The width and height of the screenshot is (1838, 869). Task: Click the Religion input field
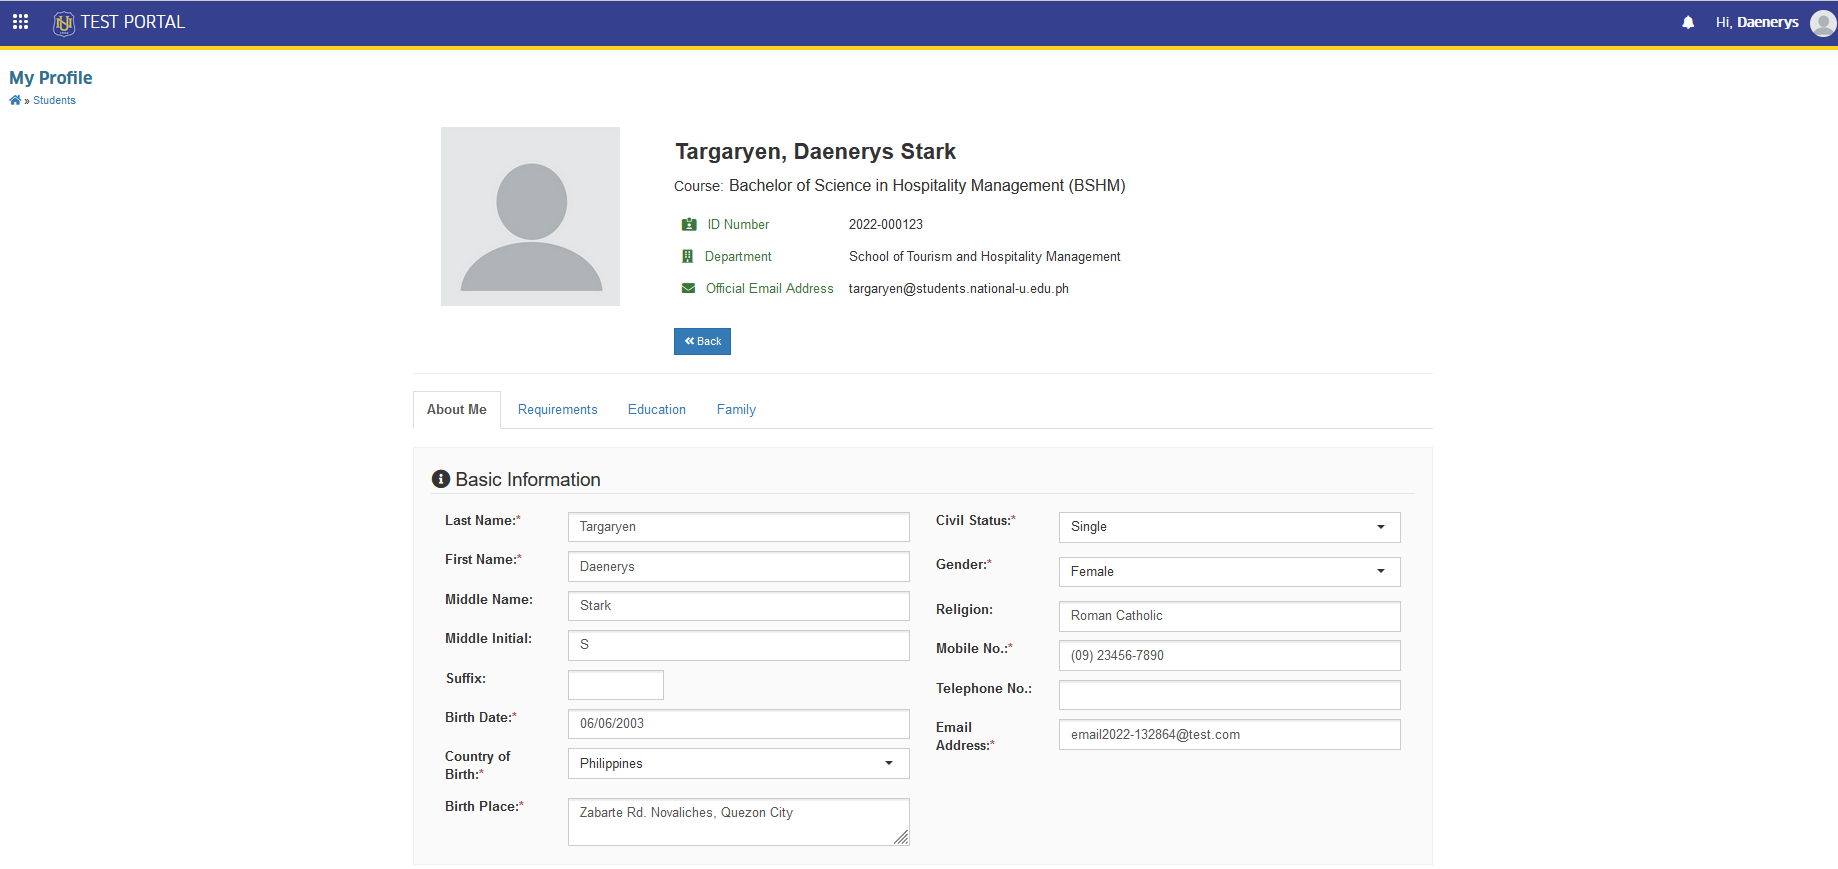(1229, 616)
